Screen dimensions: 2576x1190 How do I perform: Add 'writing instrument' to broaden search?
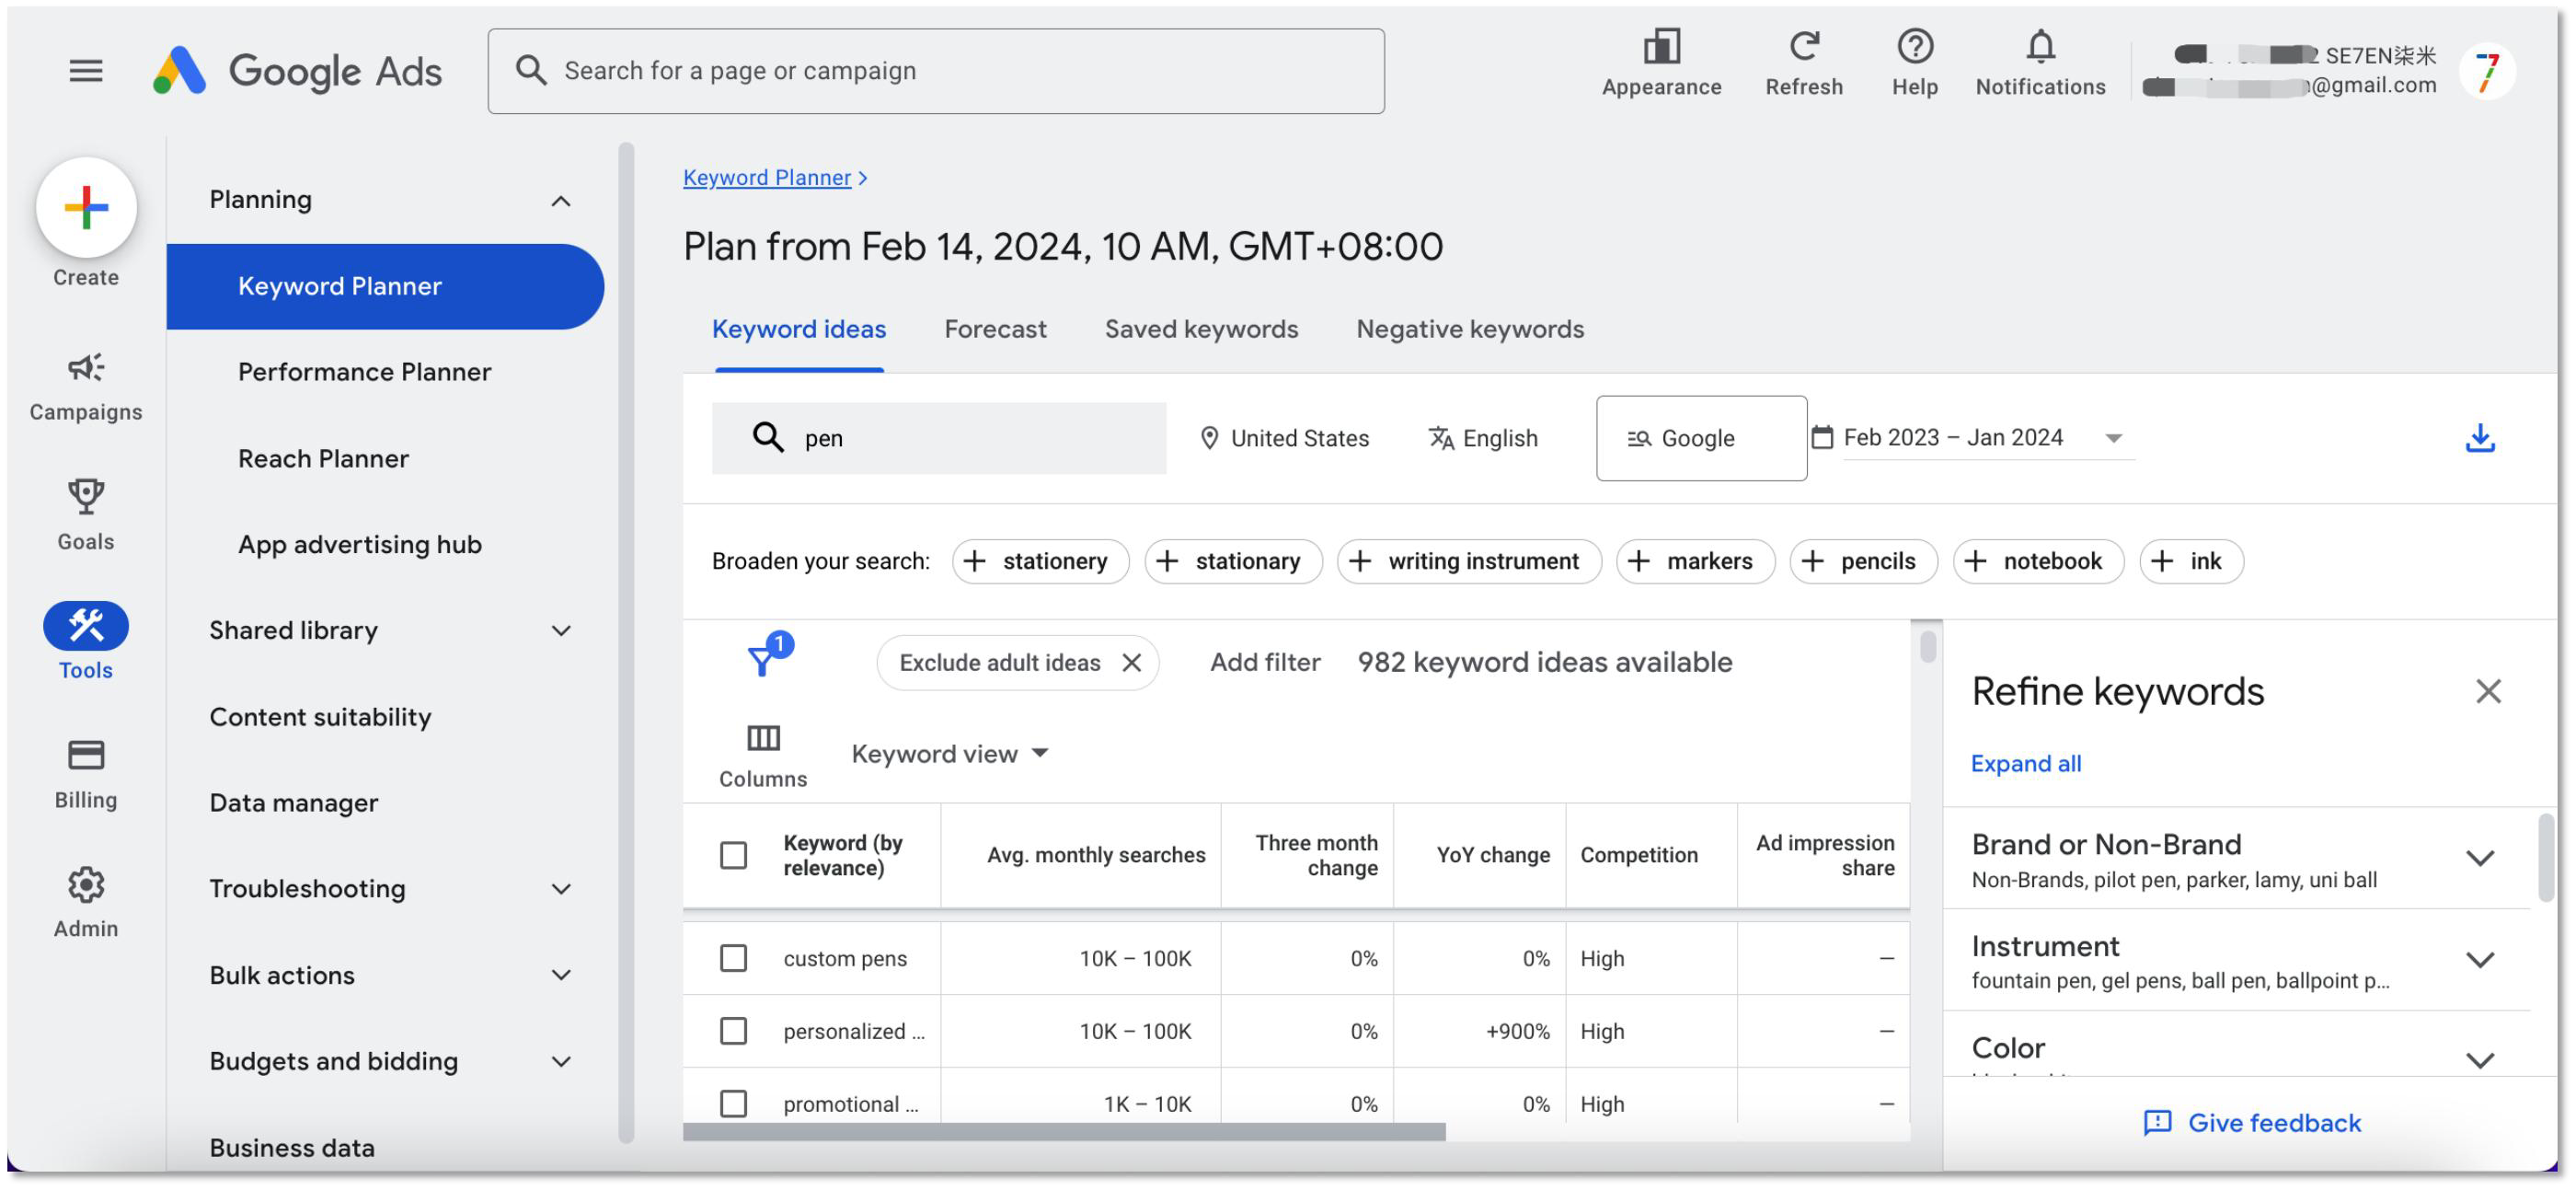pyautogui.click(x=1468, y=561)
